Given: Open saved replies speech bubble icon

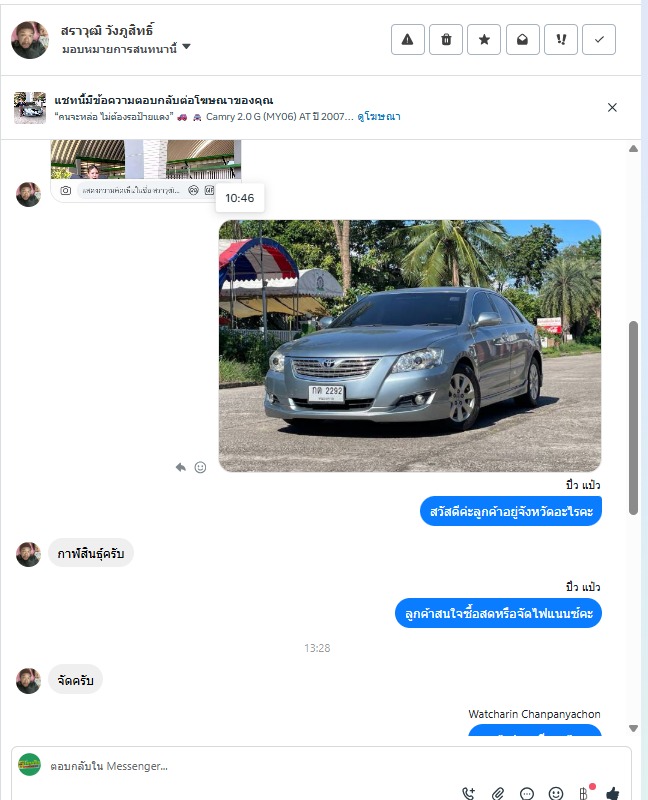Looking at the screenshot, I should [527, 793].
